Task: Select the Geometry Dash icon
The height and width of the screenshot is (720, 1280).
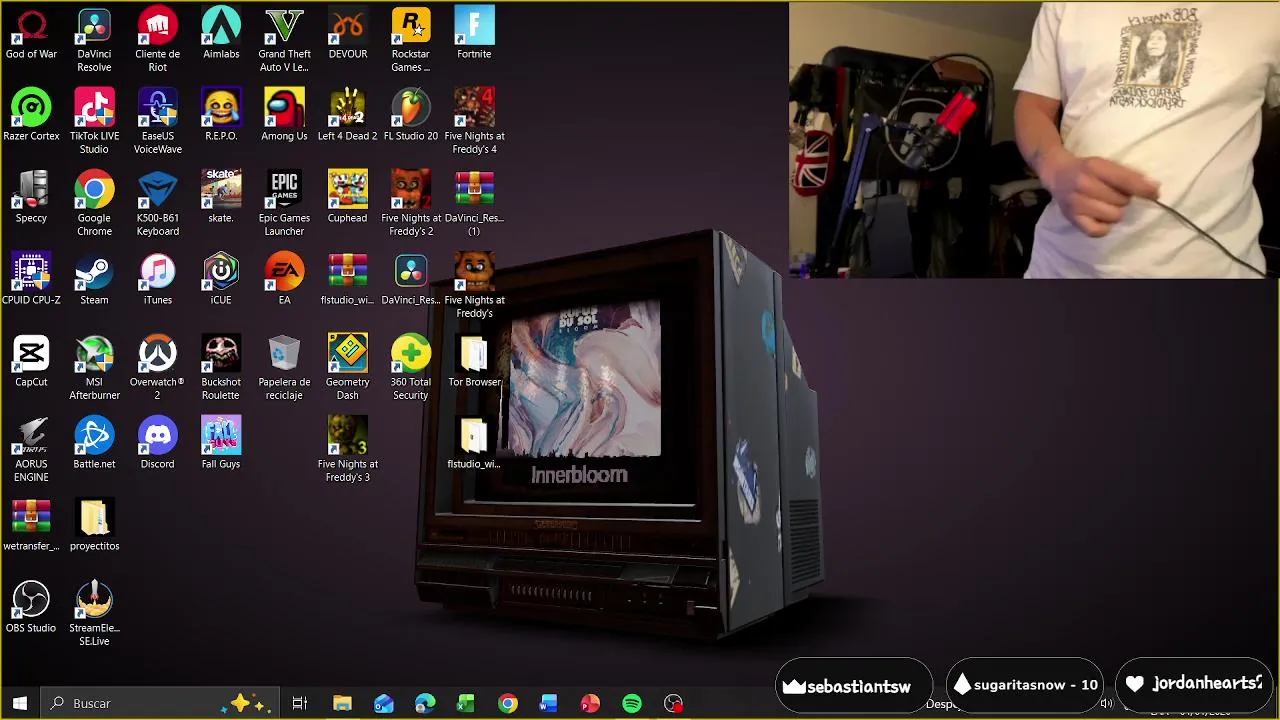Action: tap(347, 369)
